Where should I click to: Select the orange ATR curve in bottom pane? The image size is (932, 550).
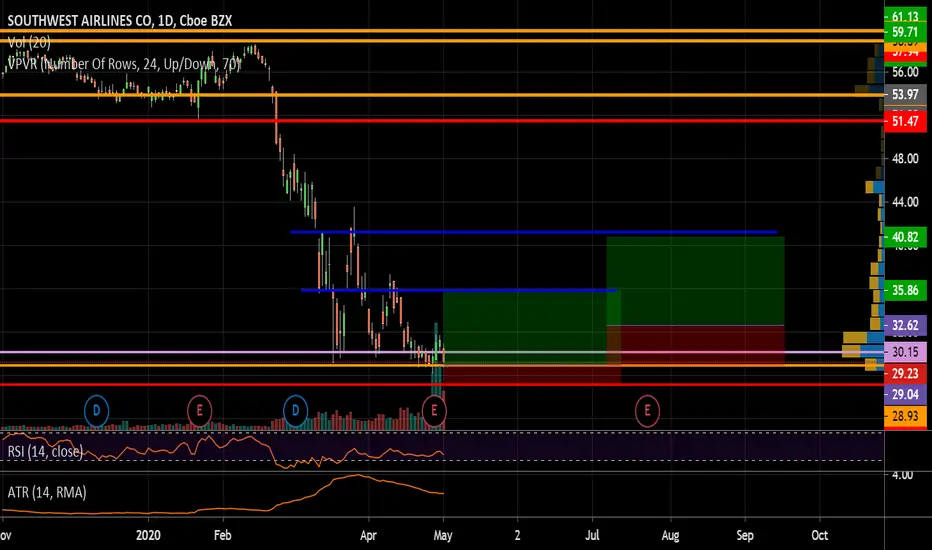pos(222,495)
